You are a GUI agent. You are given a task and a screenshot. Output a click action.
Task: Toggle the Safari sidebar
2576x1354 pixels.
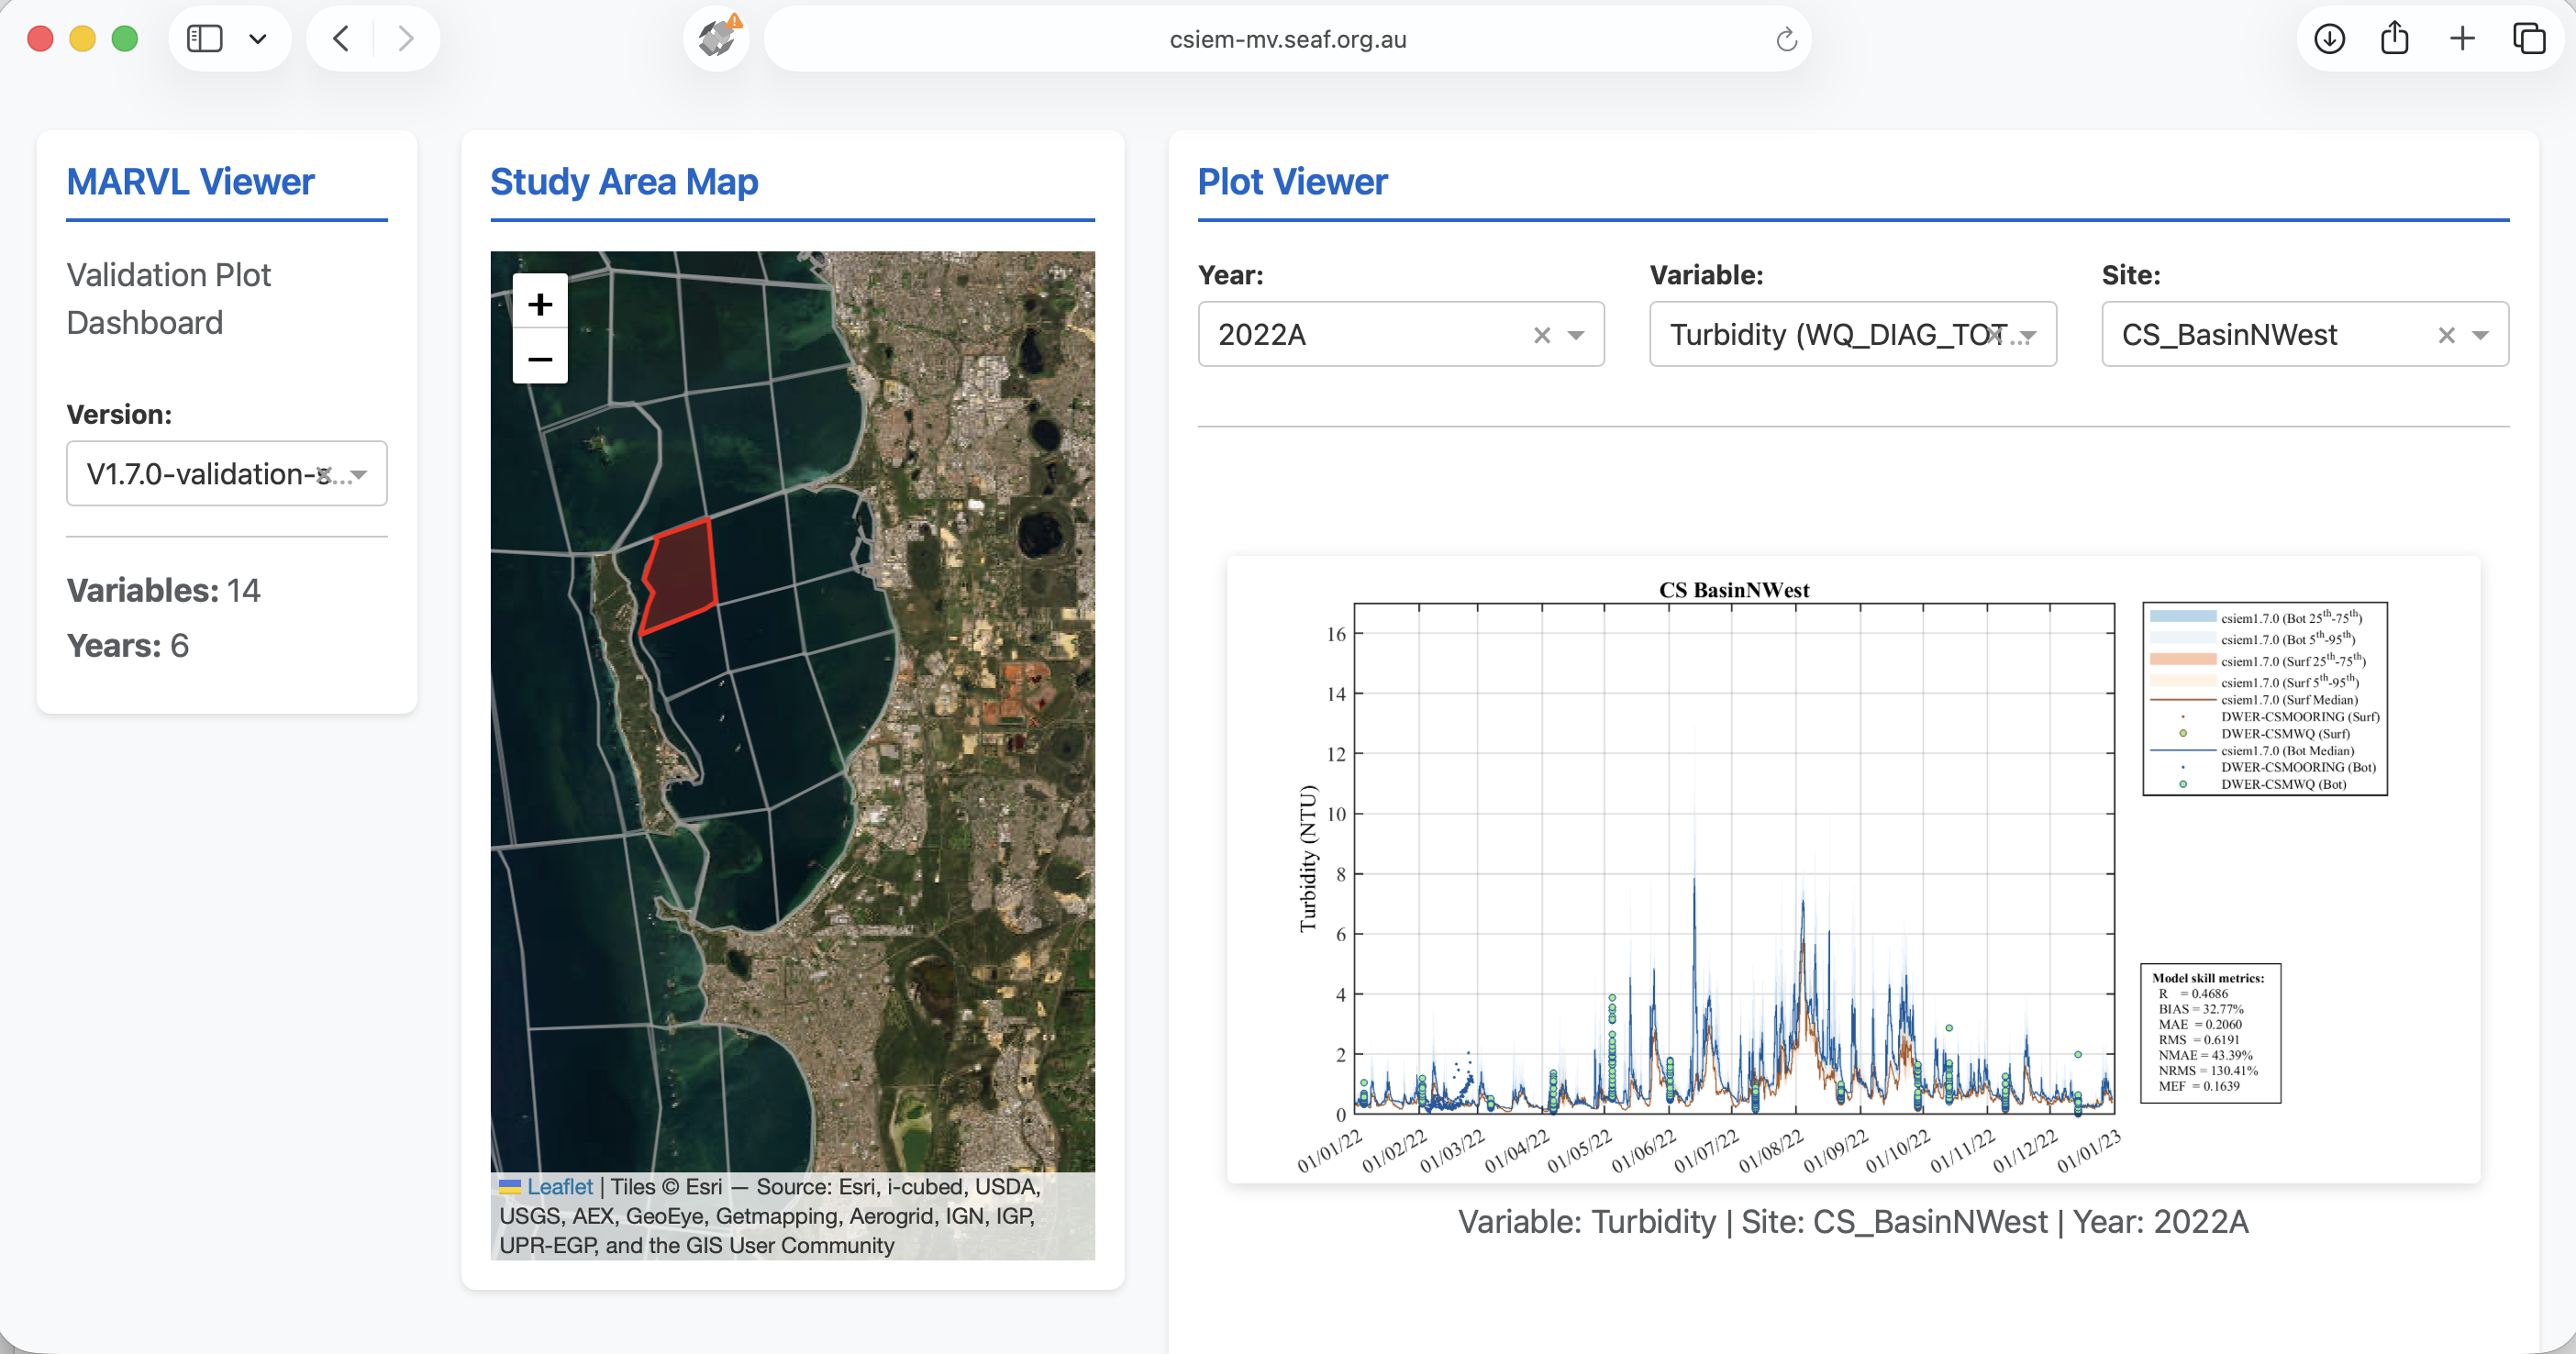pos(204,39)
